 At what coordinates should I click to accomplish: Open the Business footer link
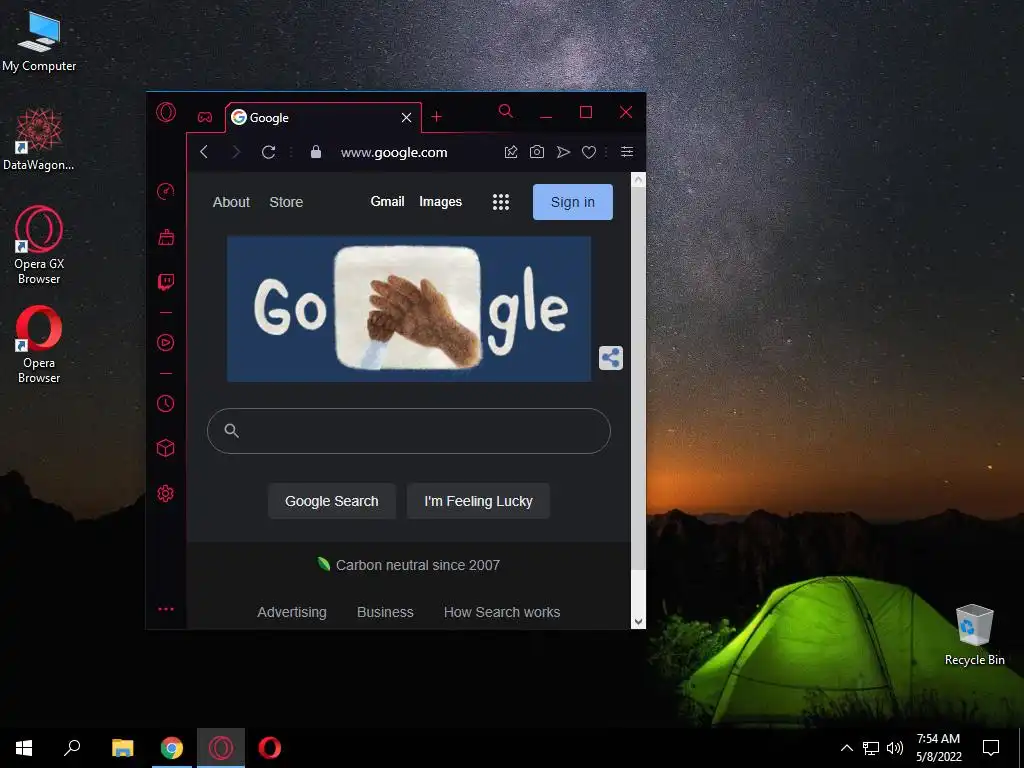(x=385, y=612)
